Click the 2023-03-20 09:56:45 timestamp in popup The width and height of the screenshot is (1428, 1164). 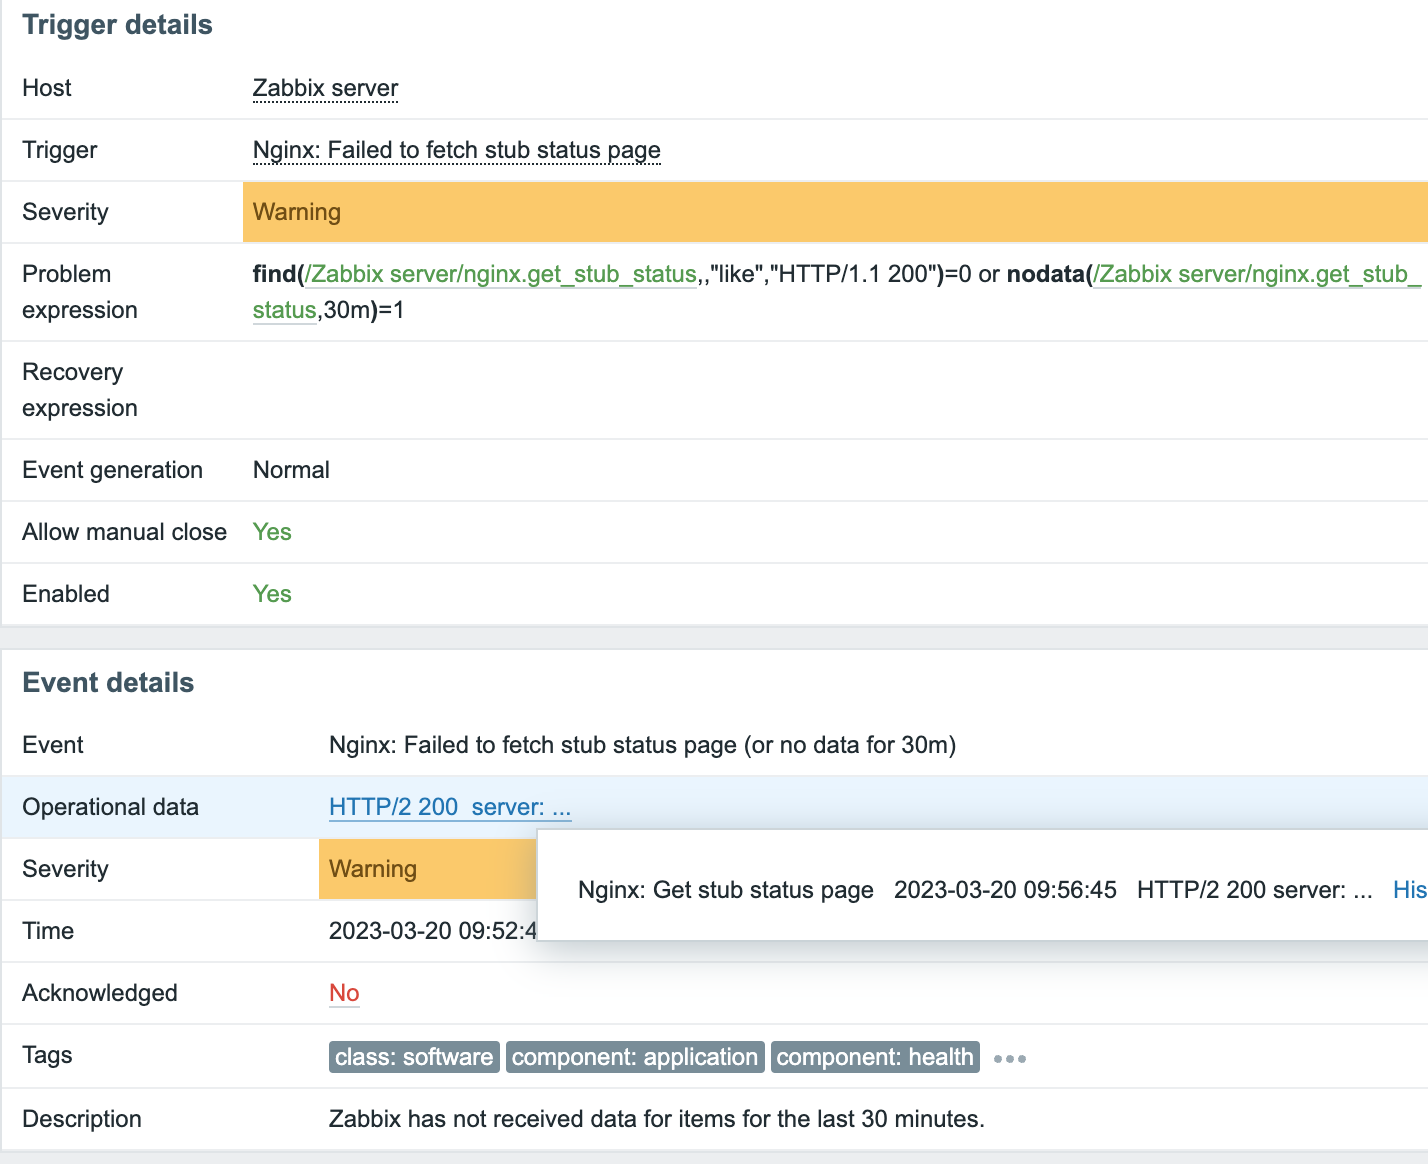[x=1005, y=890]
